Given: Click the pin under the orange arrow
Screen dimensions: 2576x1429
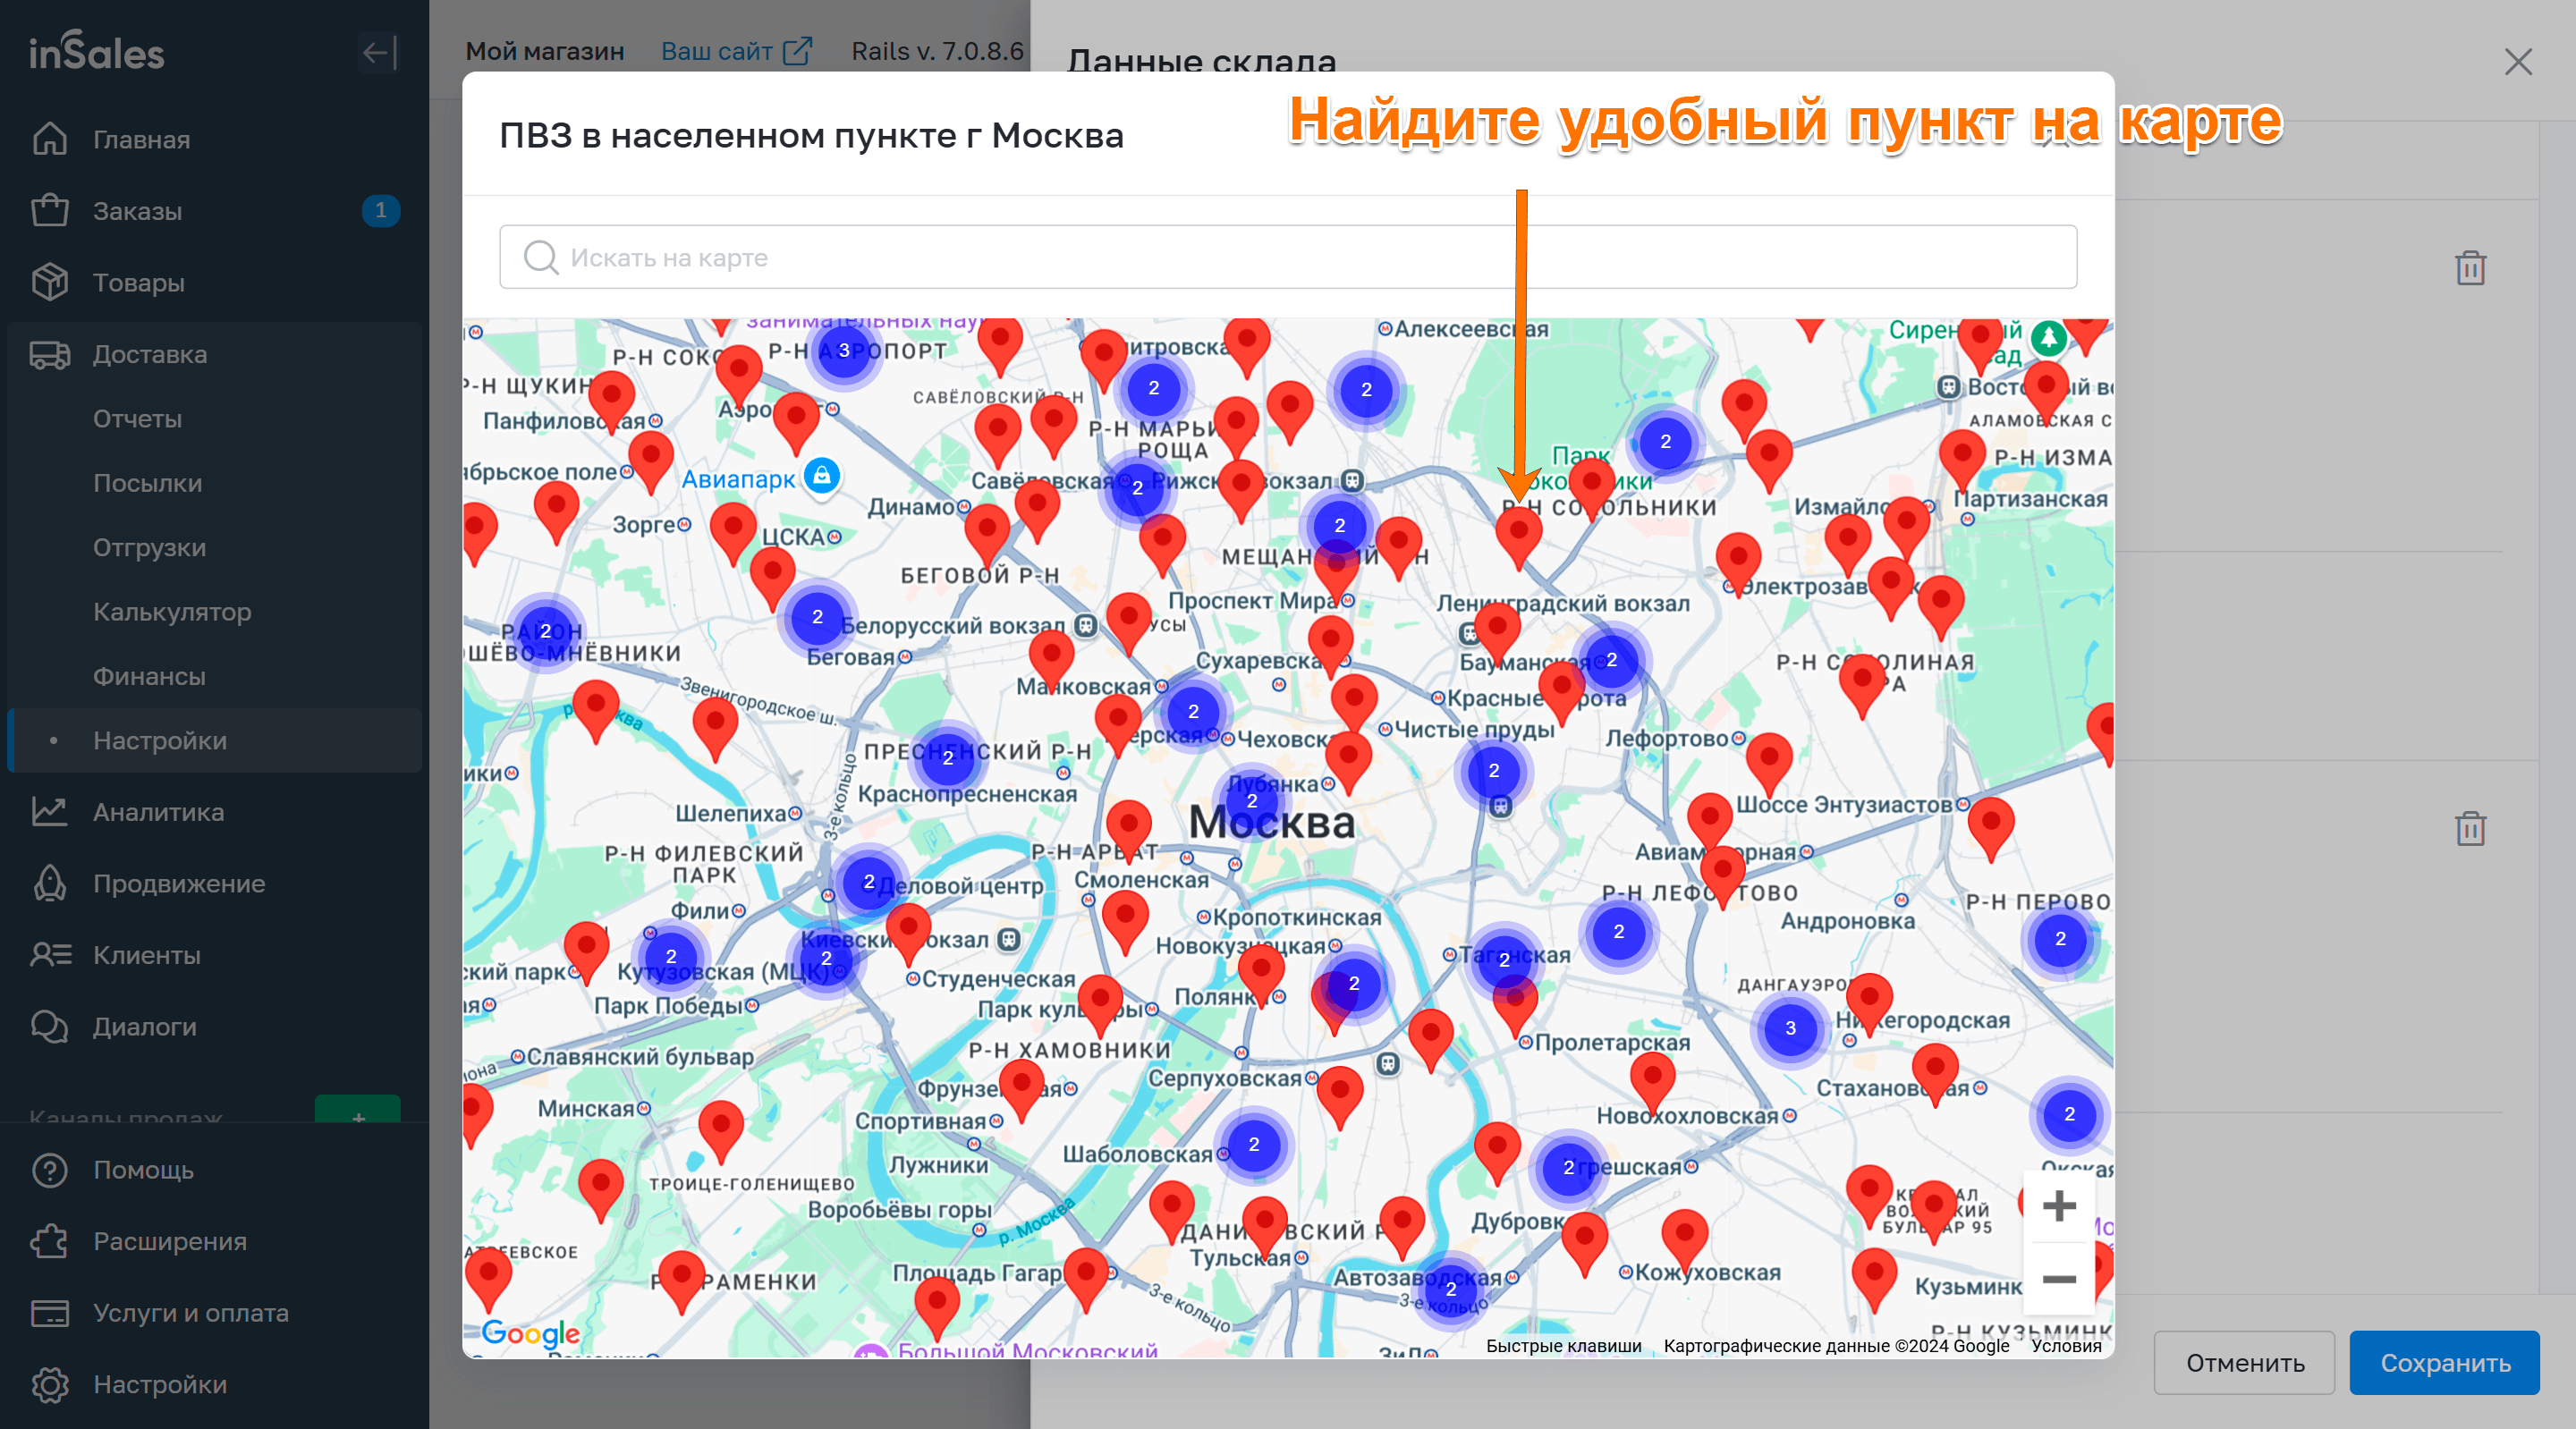Looking at the screenshot, I should [x=1518, y=533].
